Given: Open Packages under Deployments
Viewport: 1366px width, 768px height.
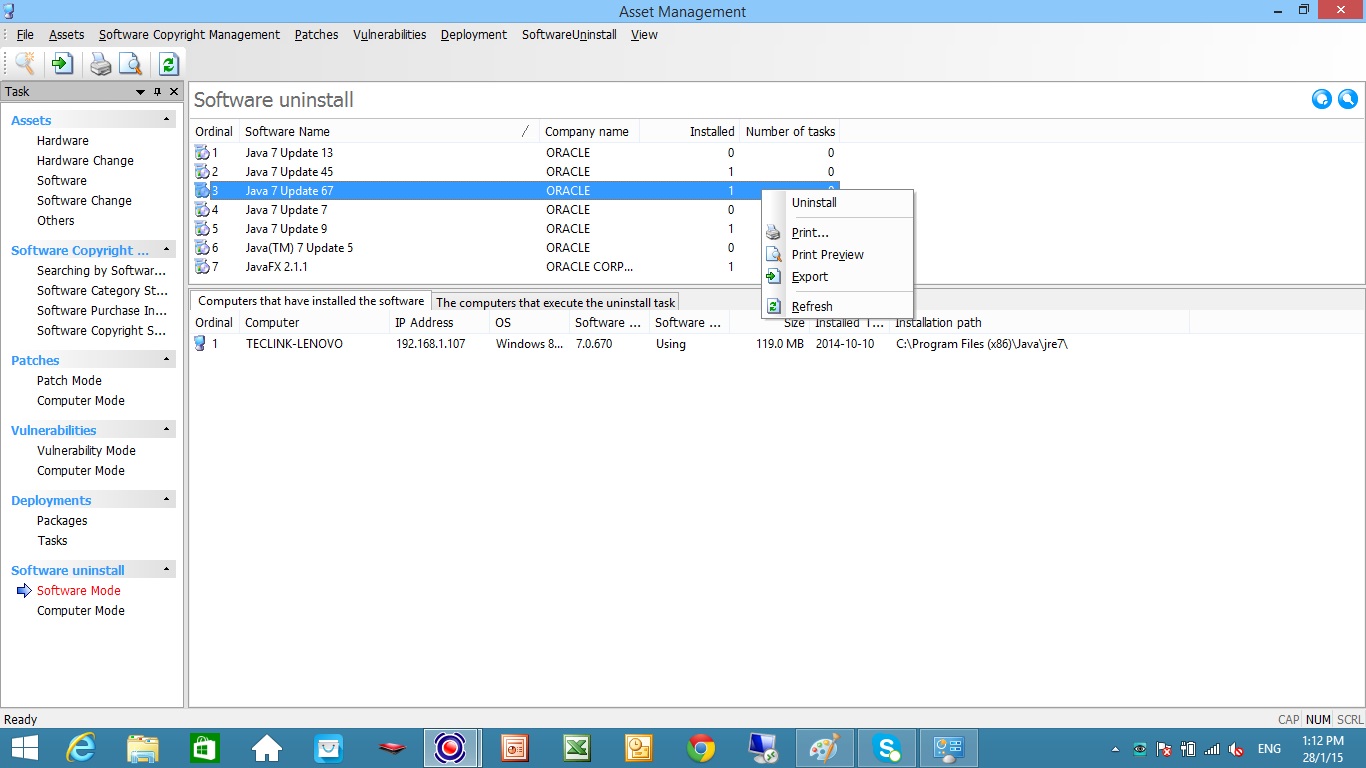Looking at the screenshot, I should (62, 520).
